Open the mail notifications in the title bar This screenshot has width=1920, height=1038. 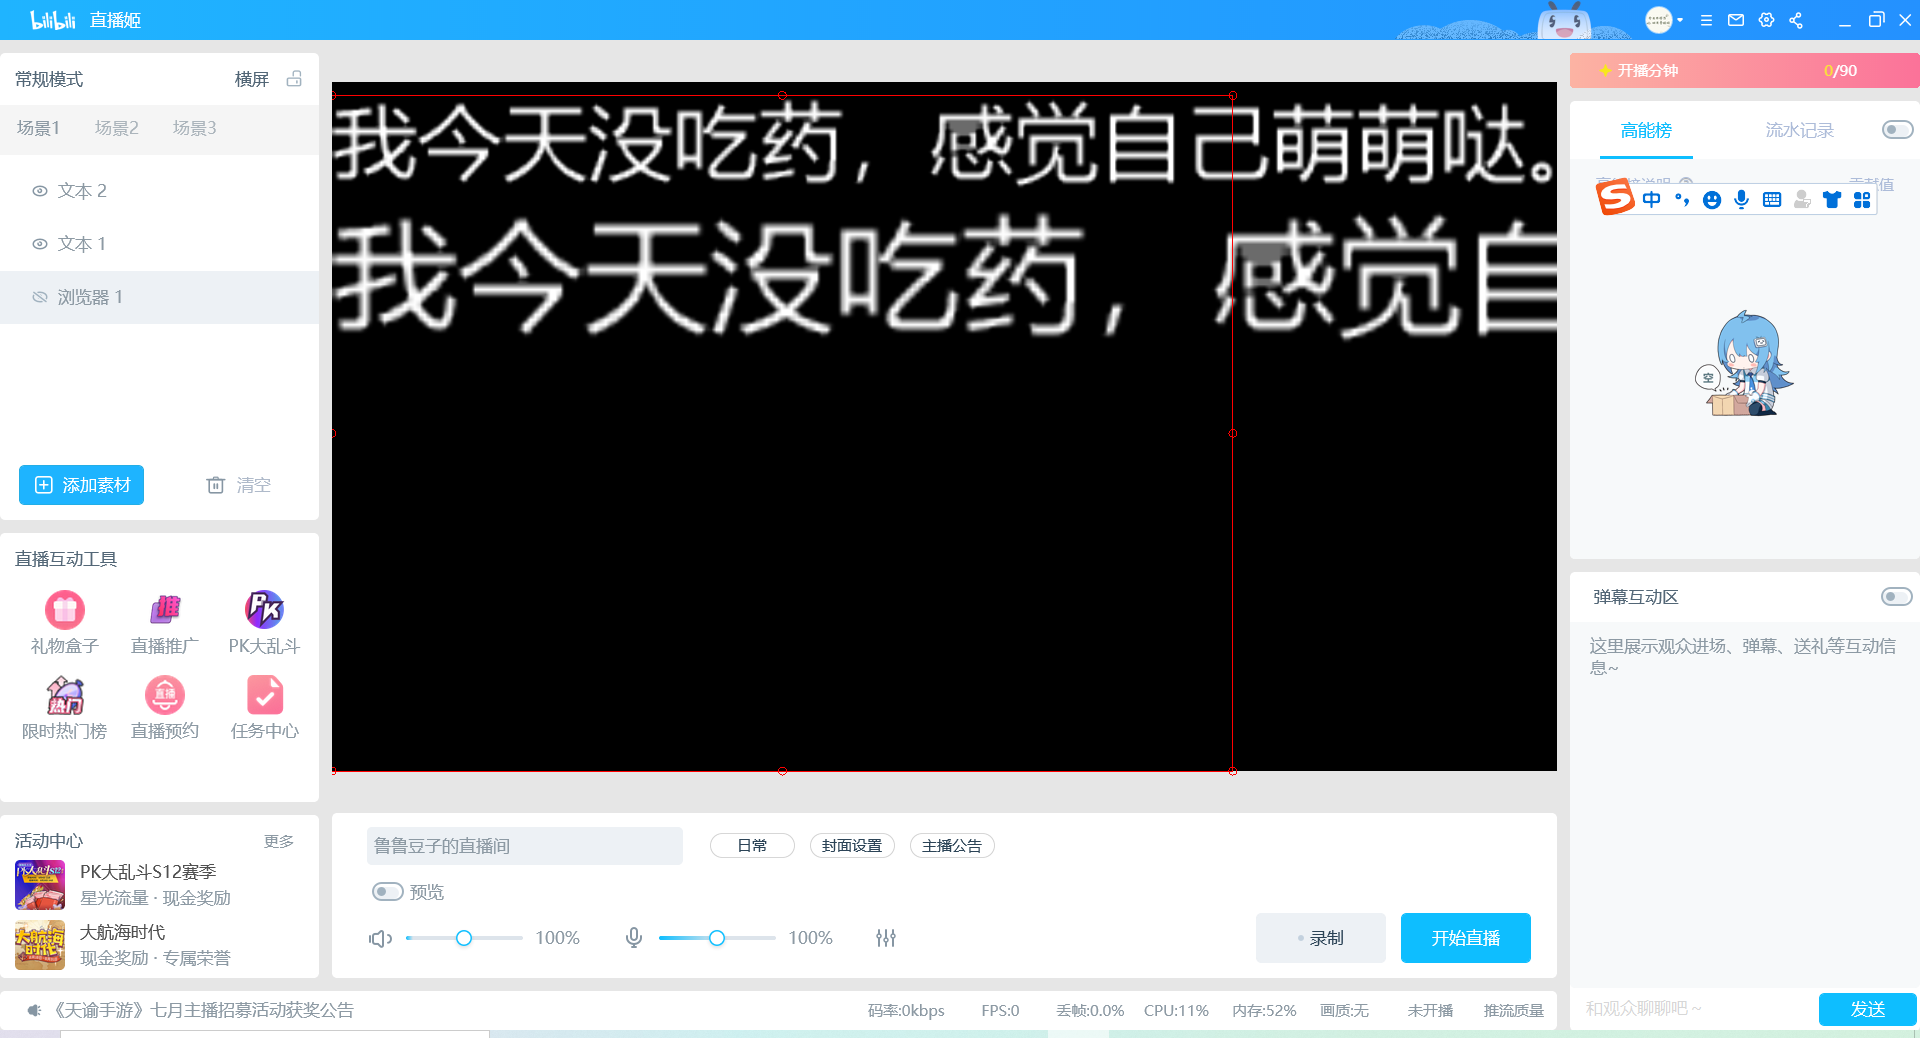[x=1736, y=20]
